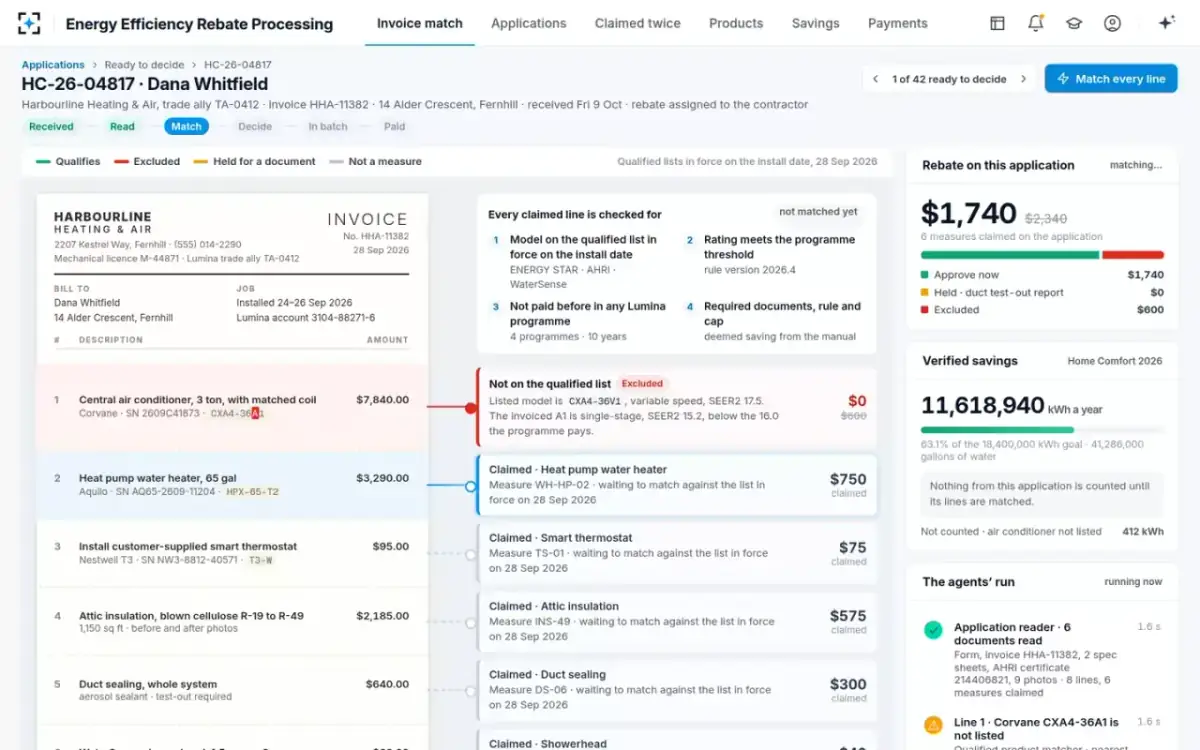1200x750 pixels.
Task: Click Not a measure legend entry
Action: coord(375,161)
